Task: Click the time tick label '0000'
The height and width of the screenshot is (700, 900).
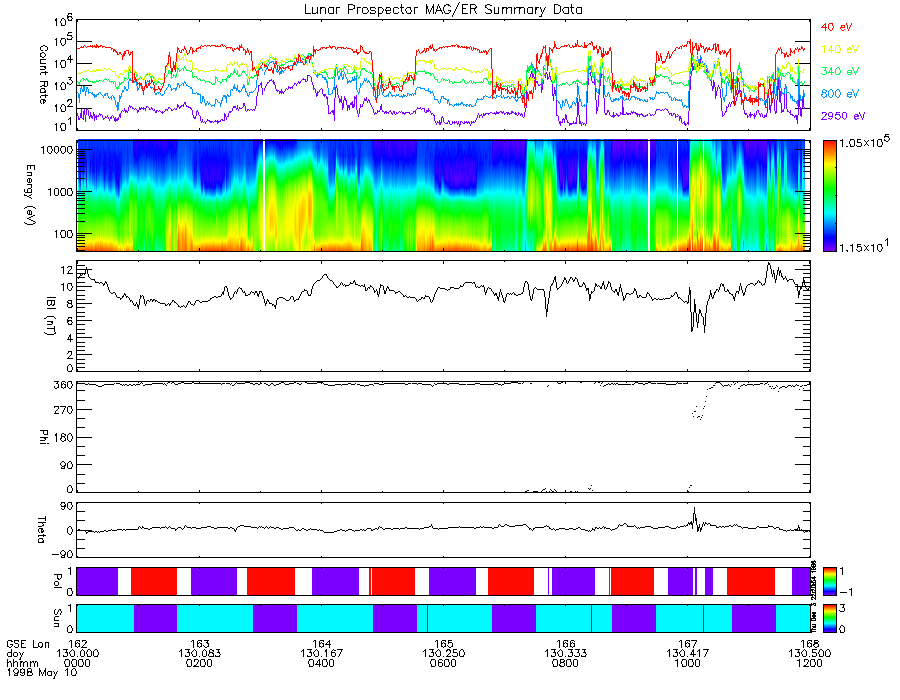Action: (77, 663)
